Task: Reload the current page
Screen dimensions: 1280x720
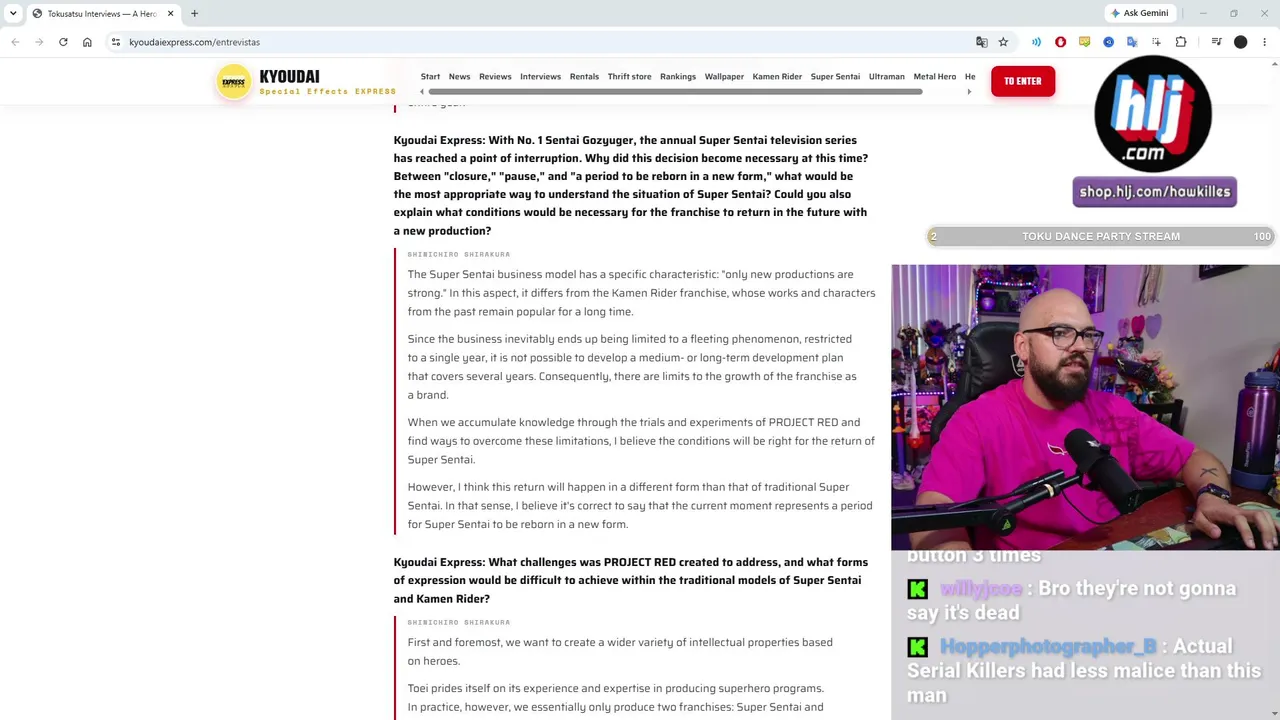Action: click(63, 42)
